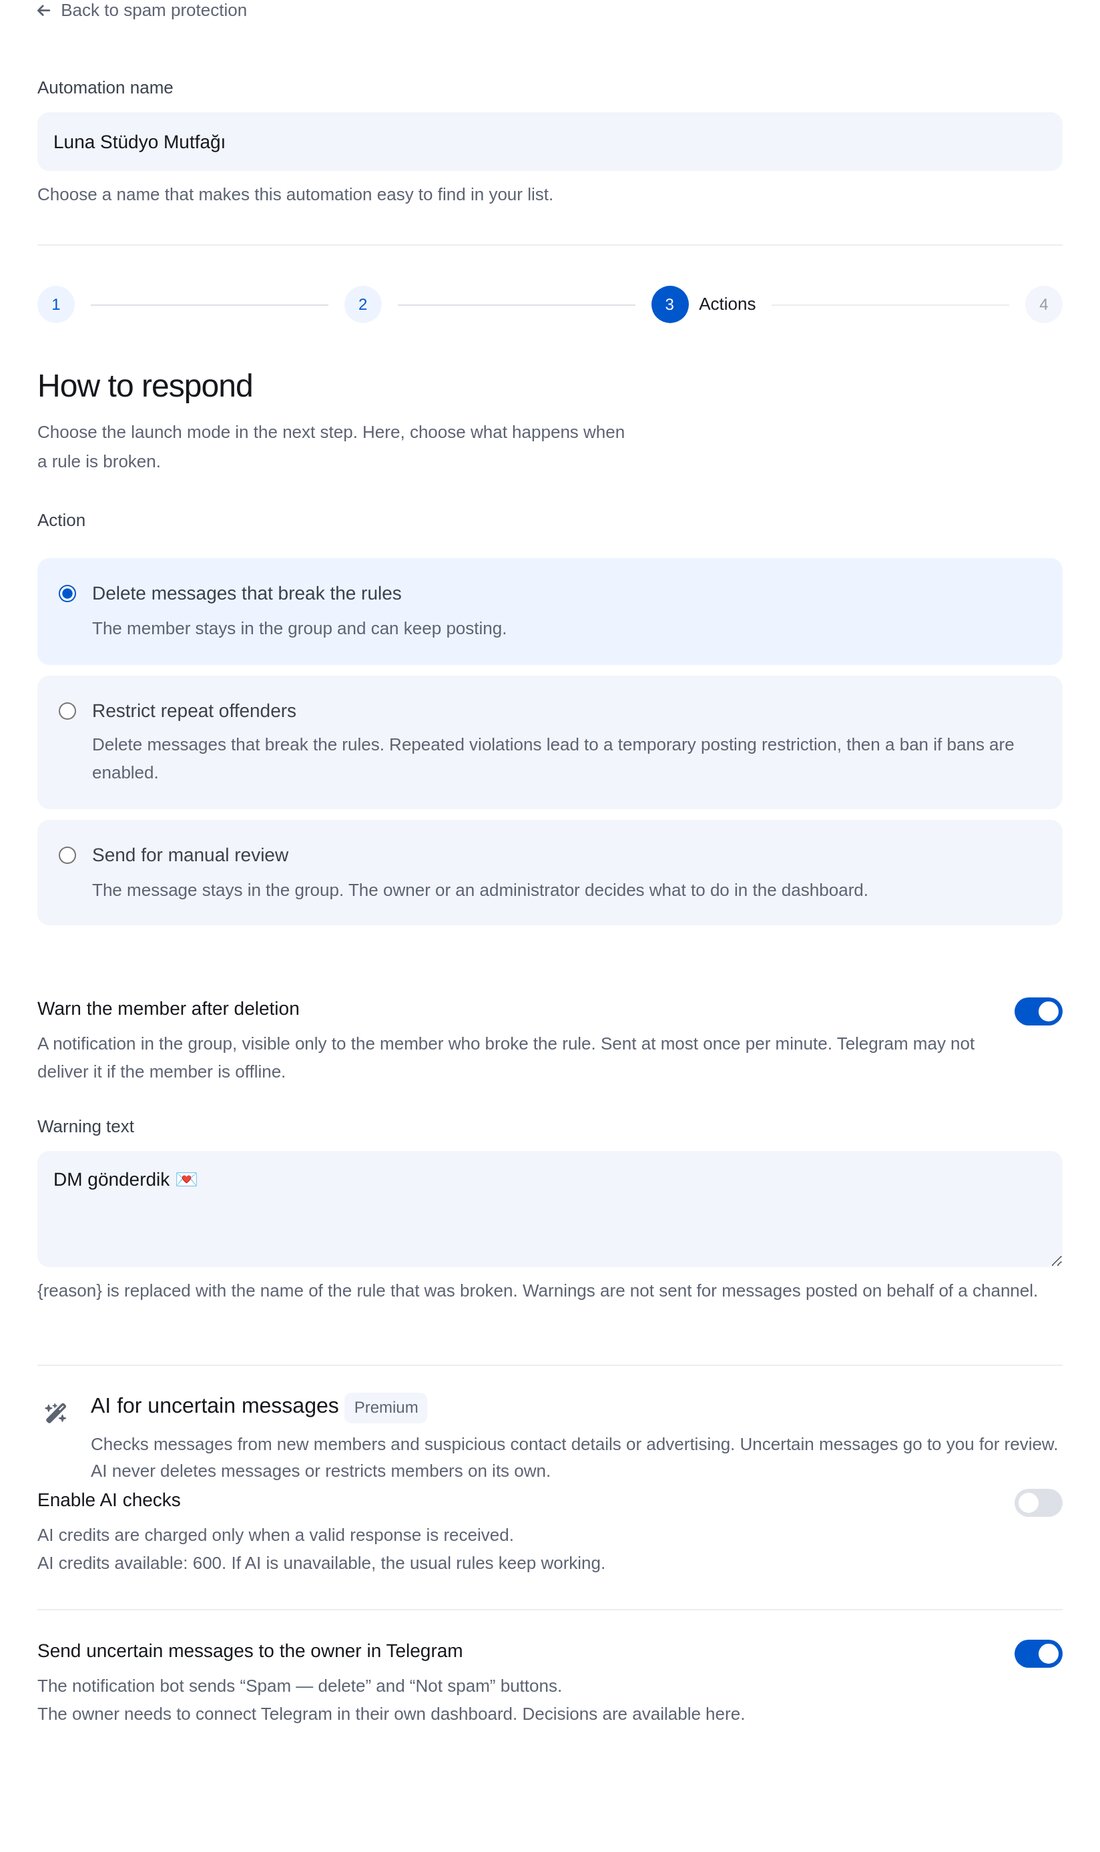The image size is (1100, 1852).
Task: Go to step 1 circle
Action: click(x=56, y=304)
